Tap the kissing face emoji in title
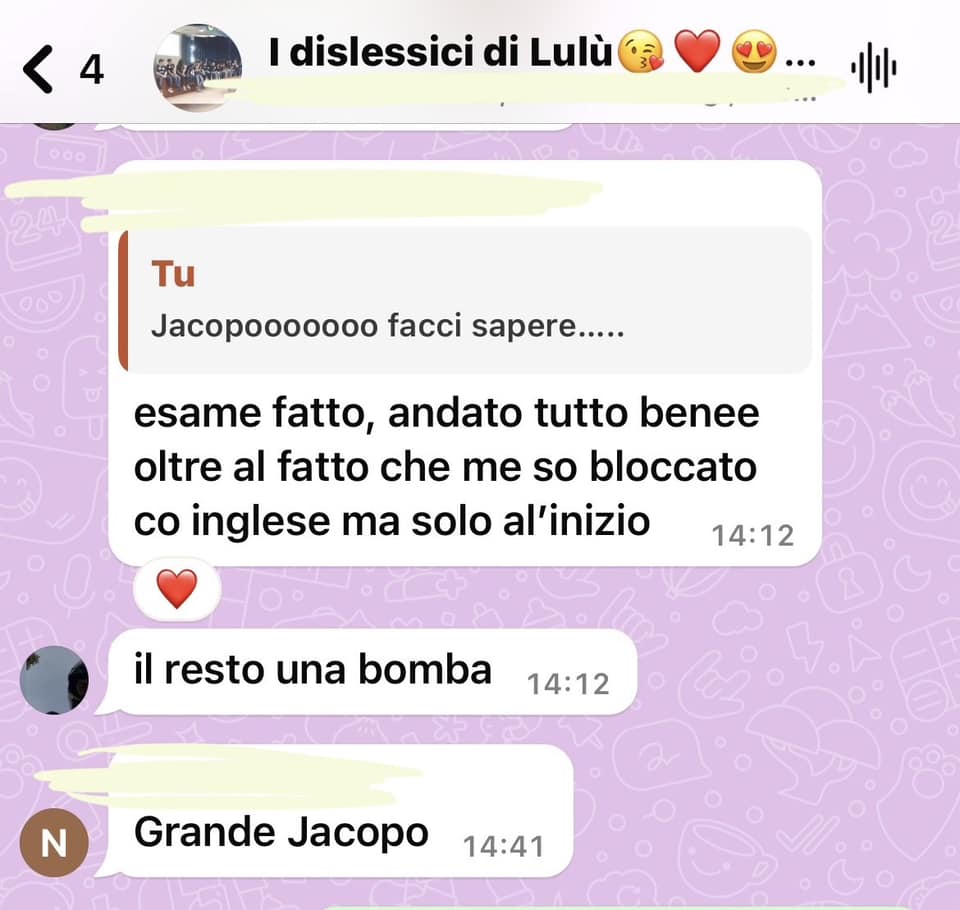Image resolution: width=960 pixels, height=910 pixels. coord(640,53)
